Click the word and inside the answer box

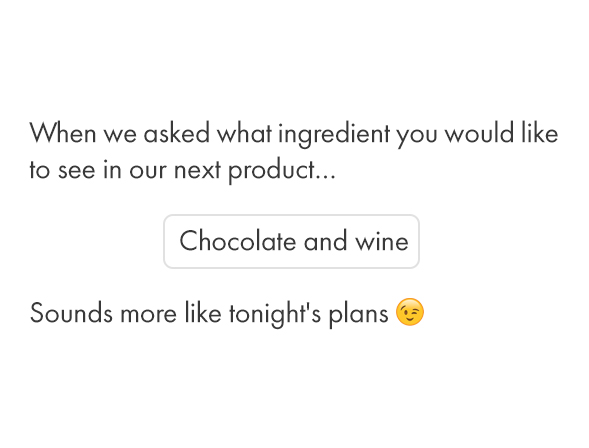click(x=325, y=241)
